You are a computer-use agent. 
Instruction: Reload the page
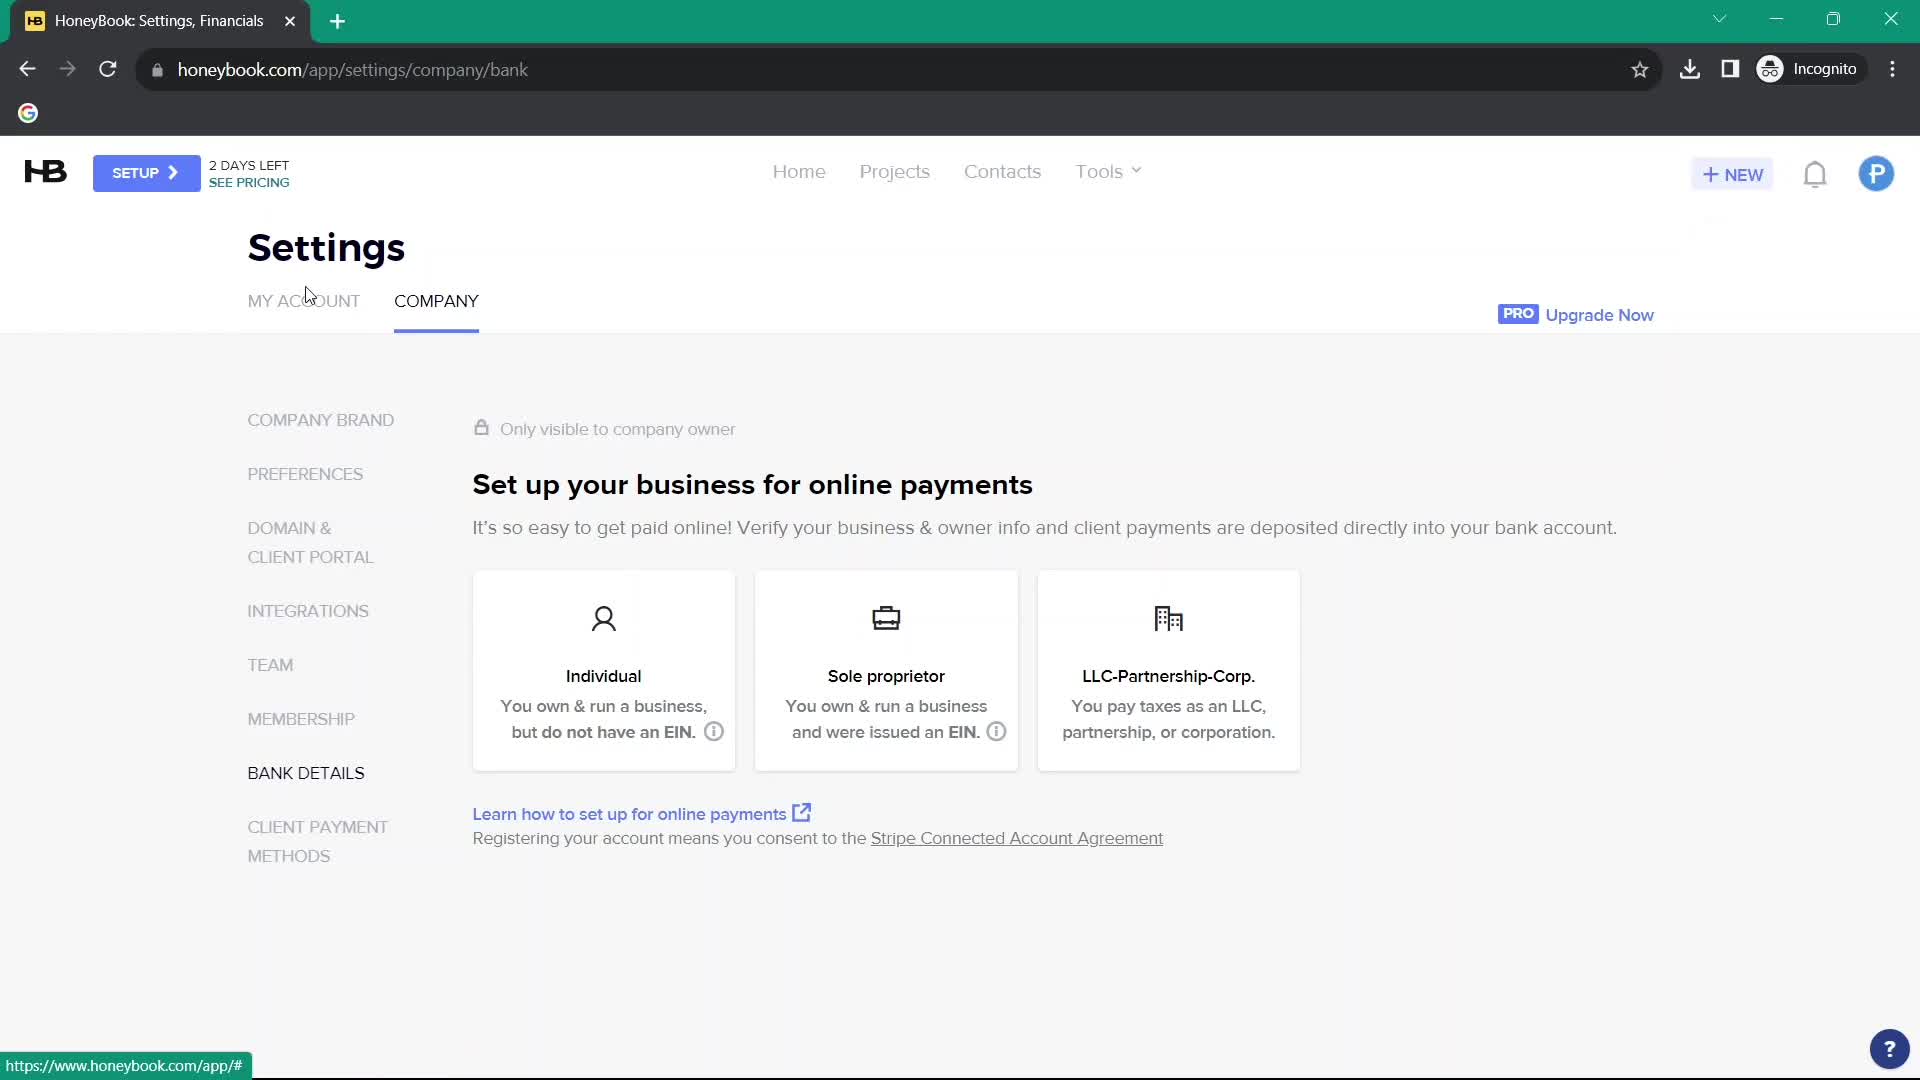(108, 70)
